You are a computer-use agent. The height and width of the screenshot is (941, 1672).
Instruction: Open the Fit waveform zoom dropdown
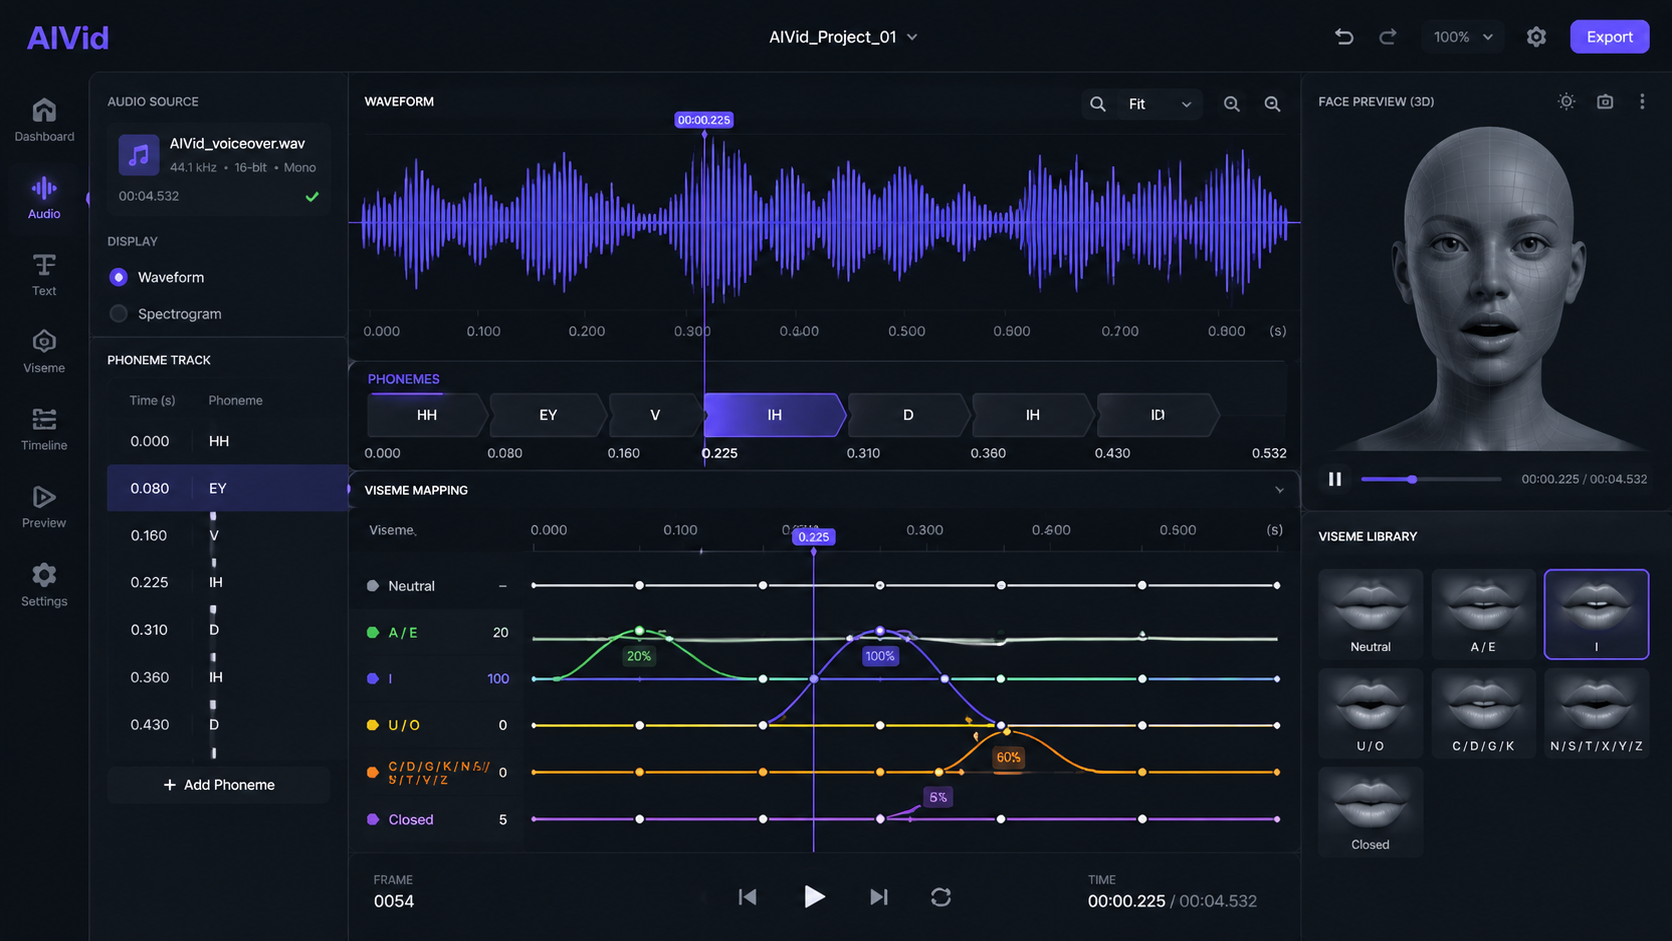tap(1160, 104)
